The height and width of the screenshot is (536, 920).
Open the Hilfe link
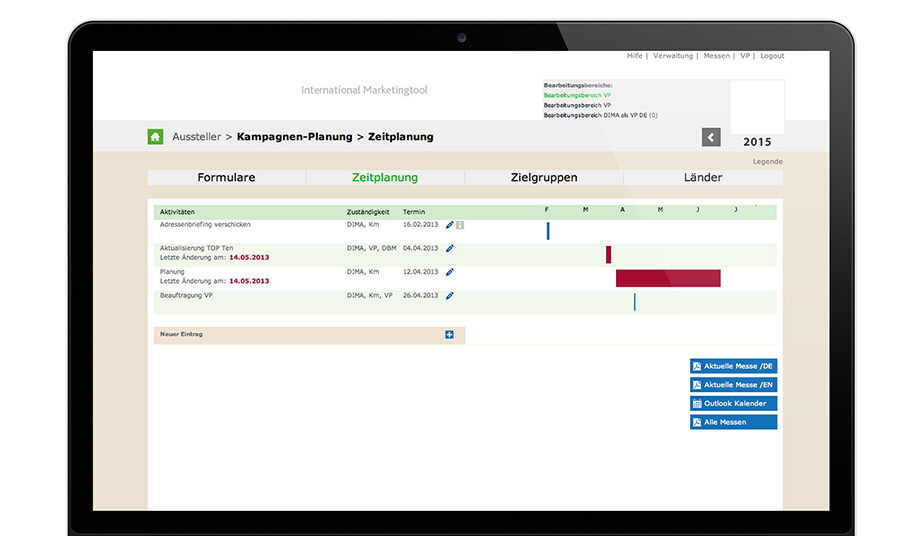[x=634, y=56]
